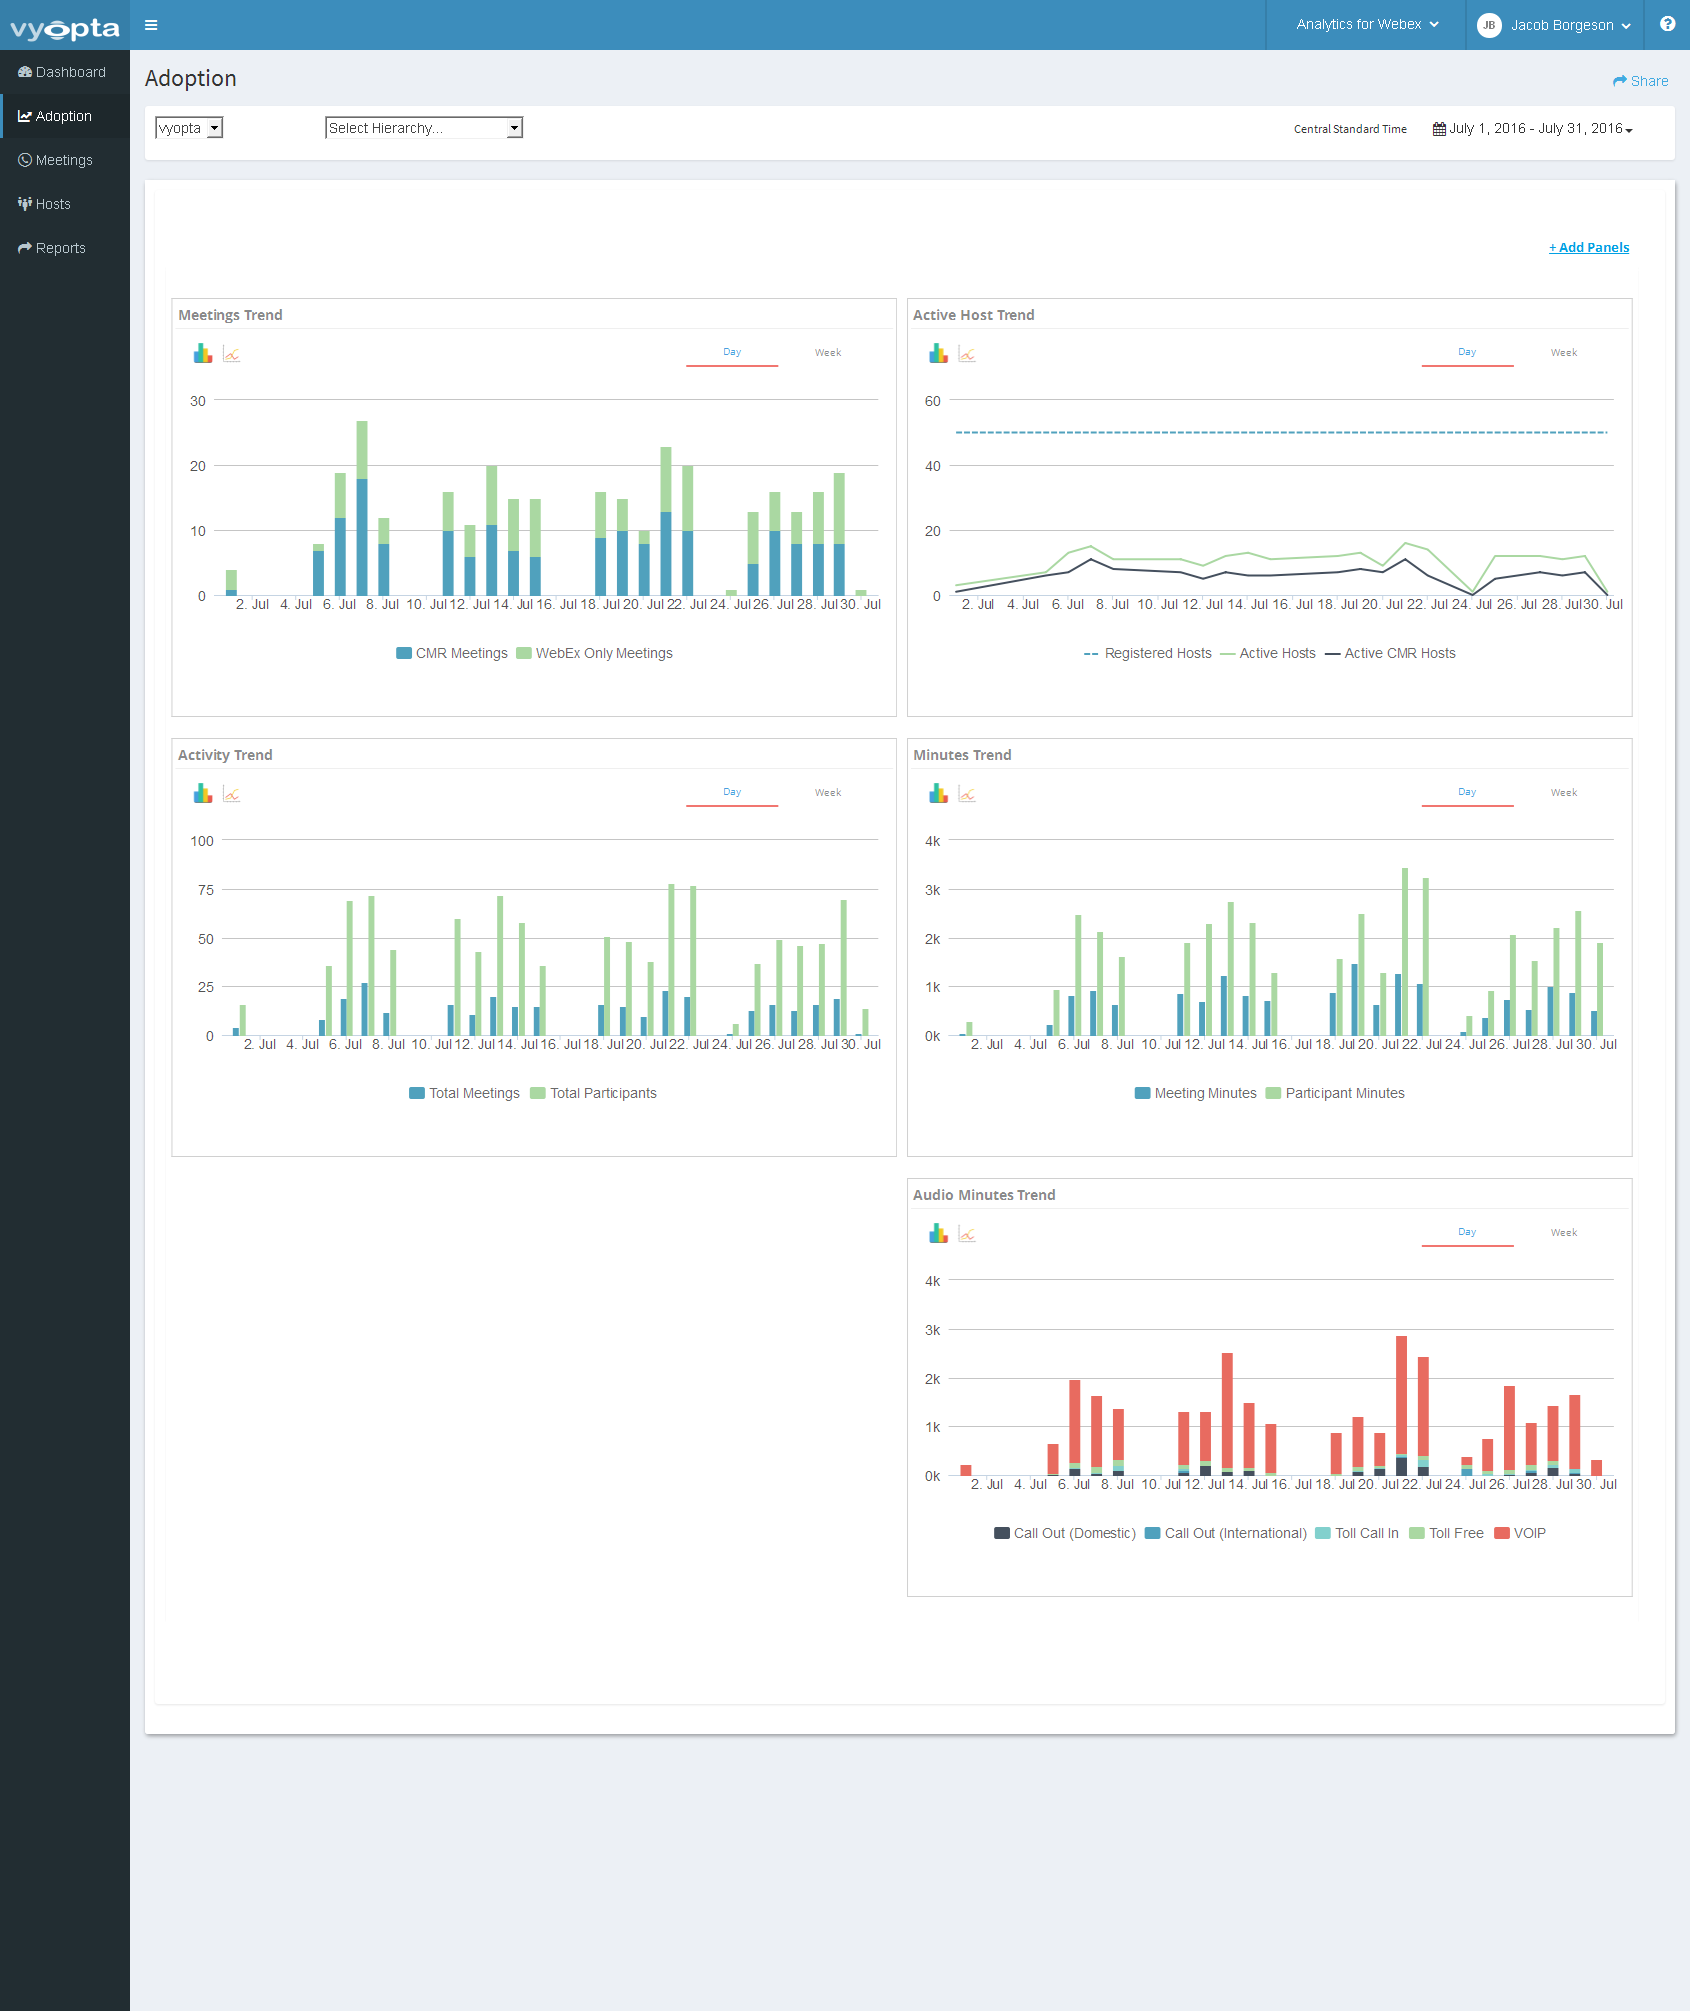1690x2011 pixels.
Task: Click the JB user avatar circle
Action: [1489, 25]
